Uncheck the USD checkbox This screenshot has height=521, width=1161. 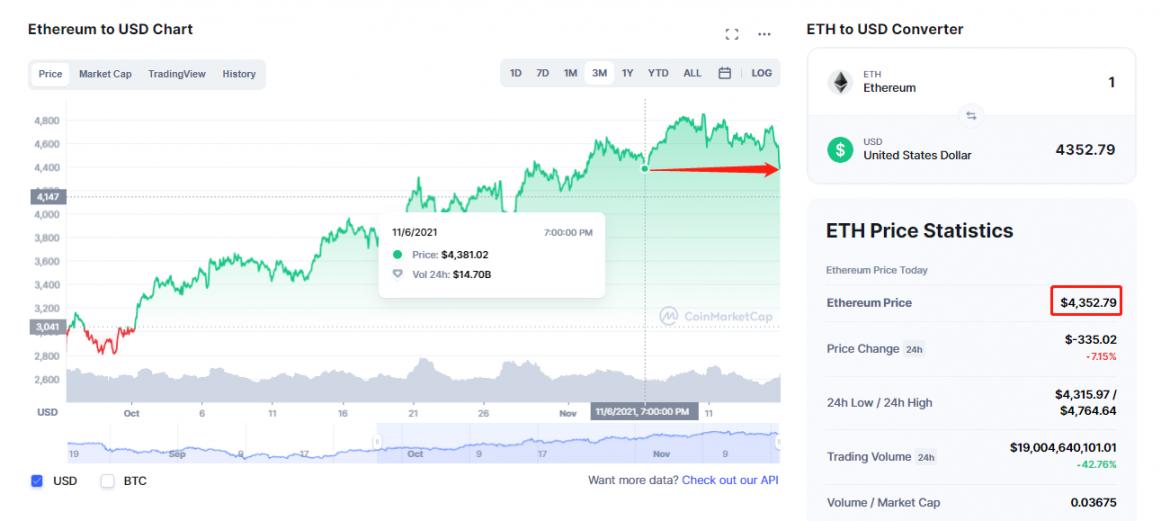[x=37, y=481]
